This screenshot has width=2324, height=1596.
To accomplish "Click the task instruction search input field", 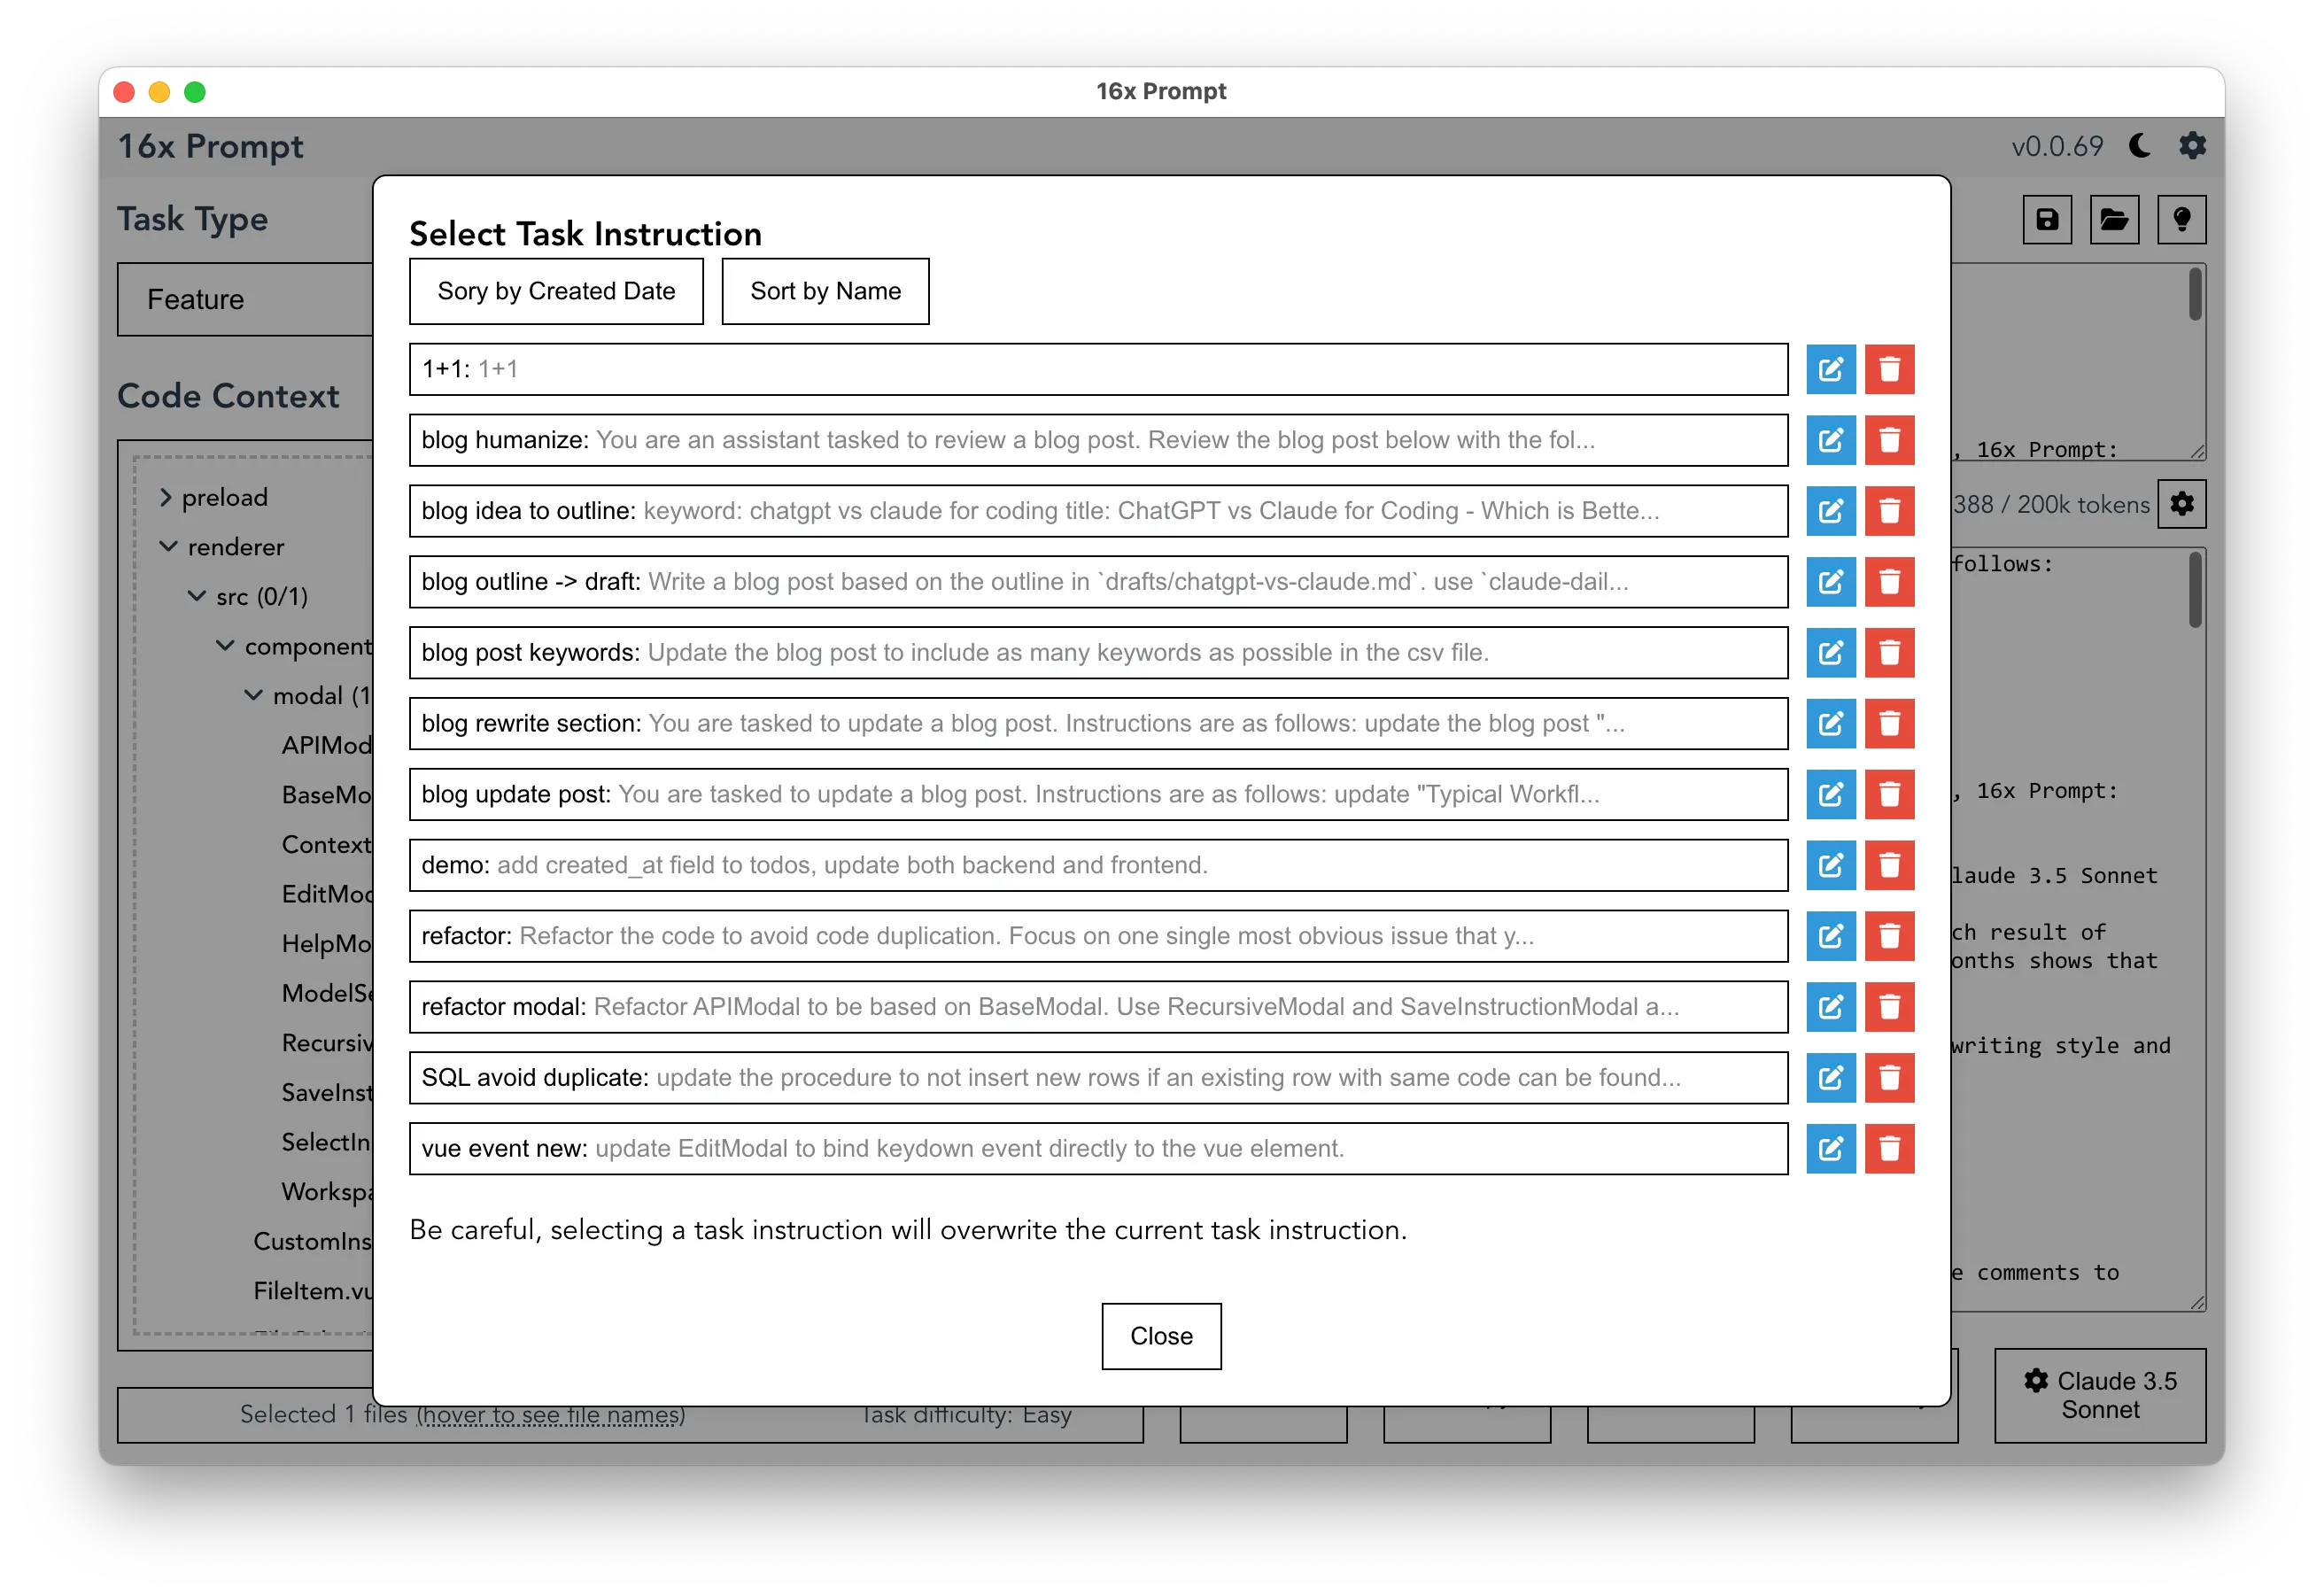I will (x=1098, y=368).
